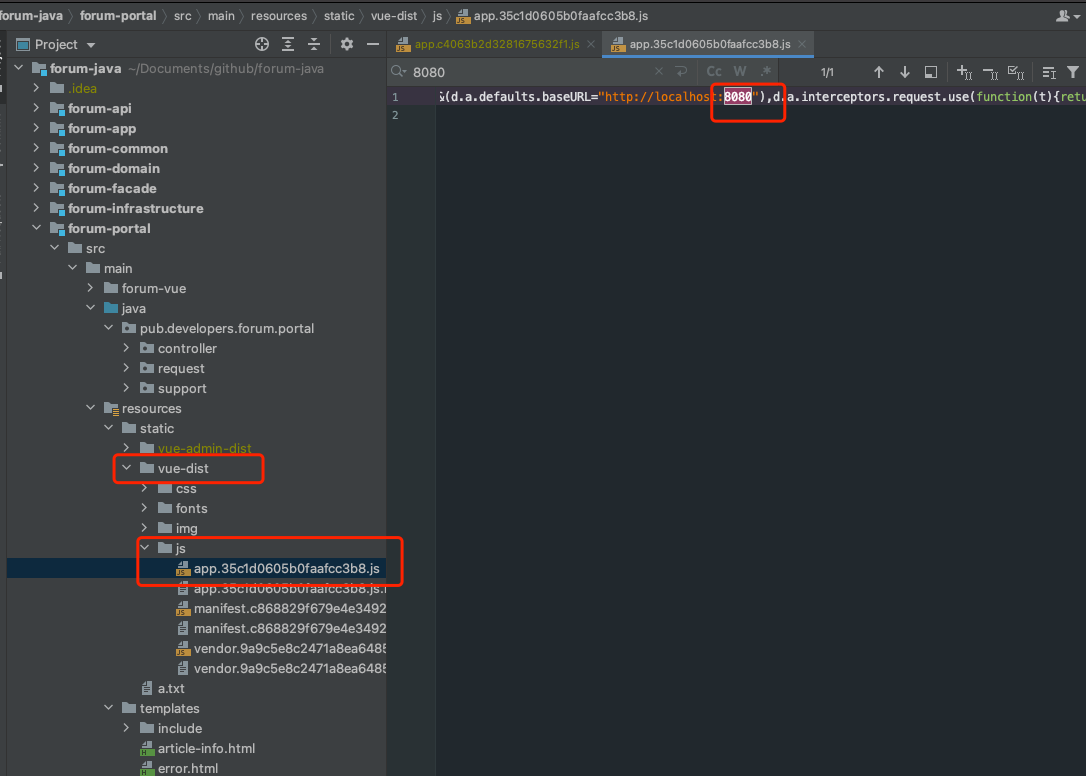Click forum-portal in the breadcrumb
Viewport: 1086px width, 776px height.
[x=118, y=16]
